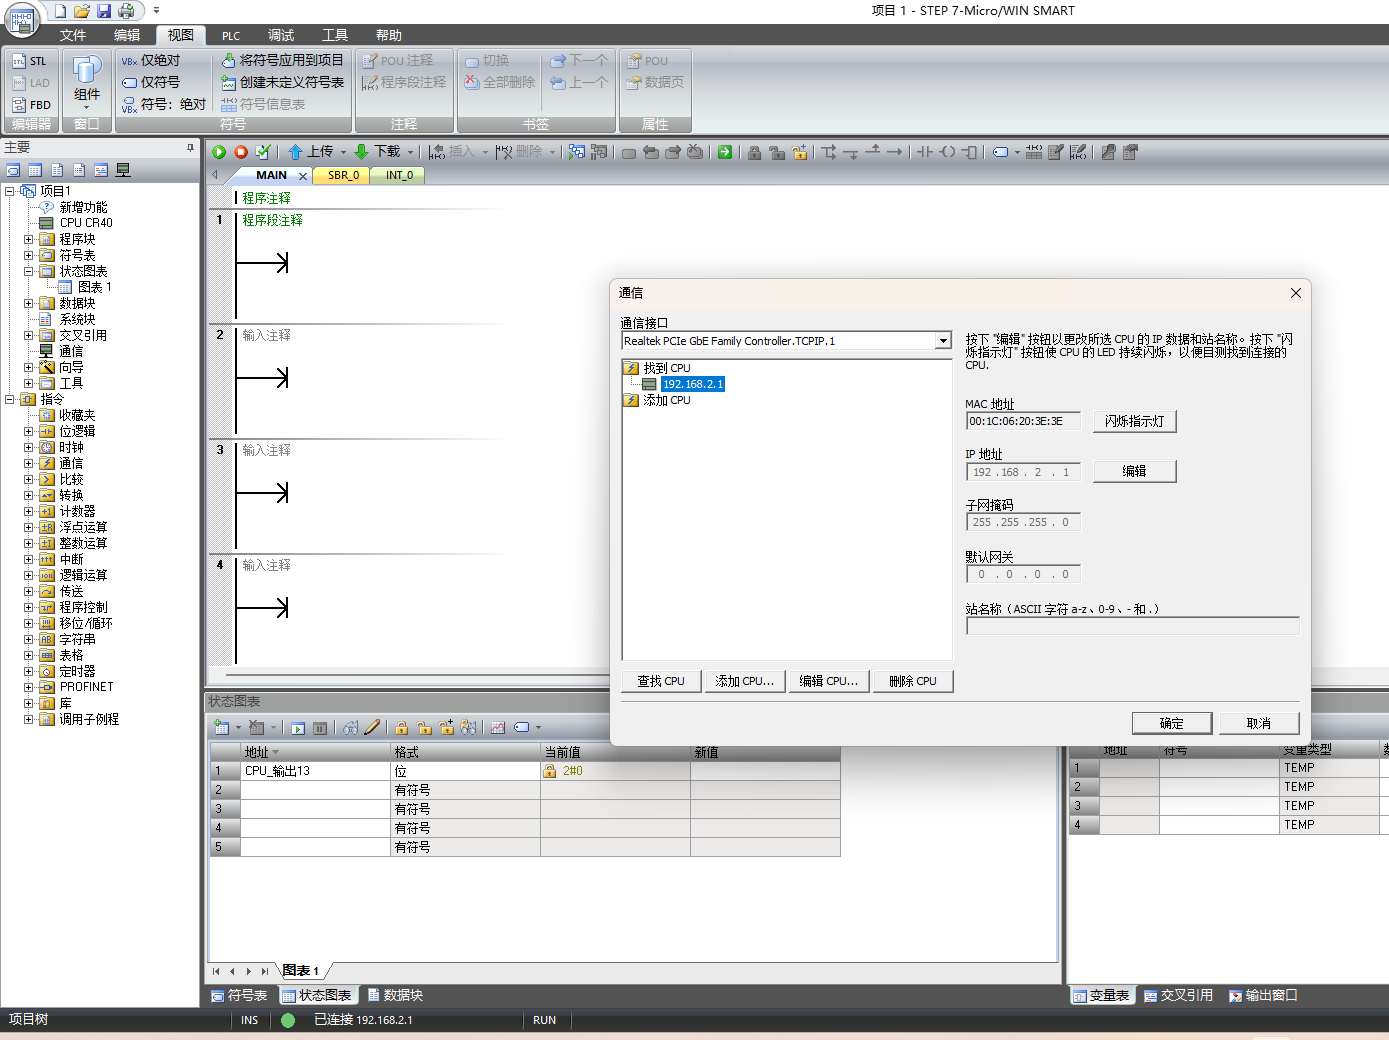
Task: Select CPU 192.168.2.1 in the list
Action: (693, 384)
